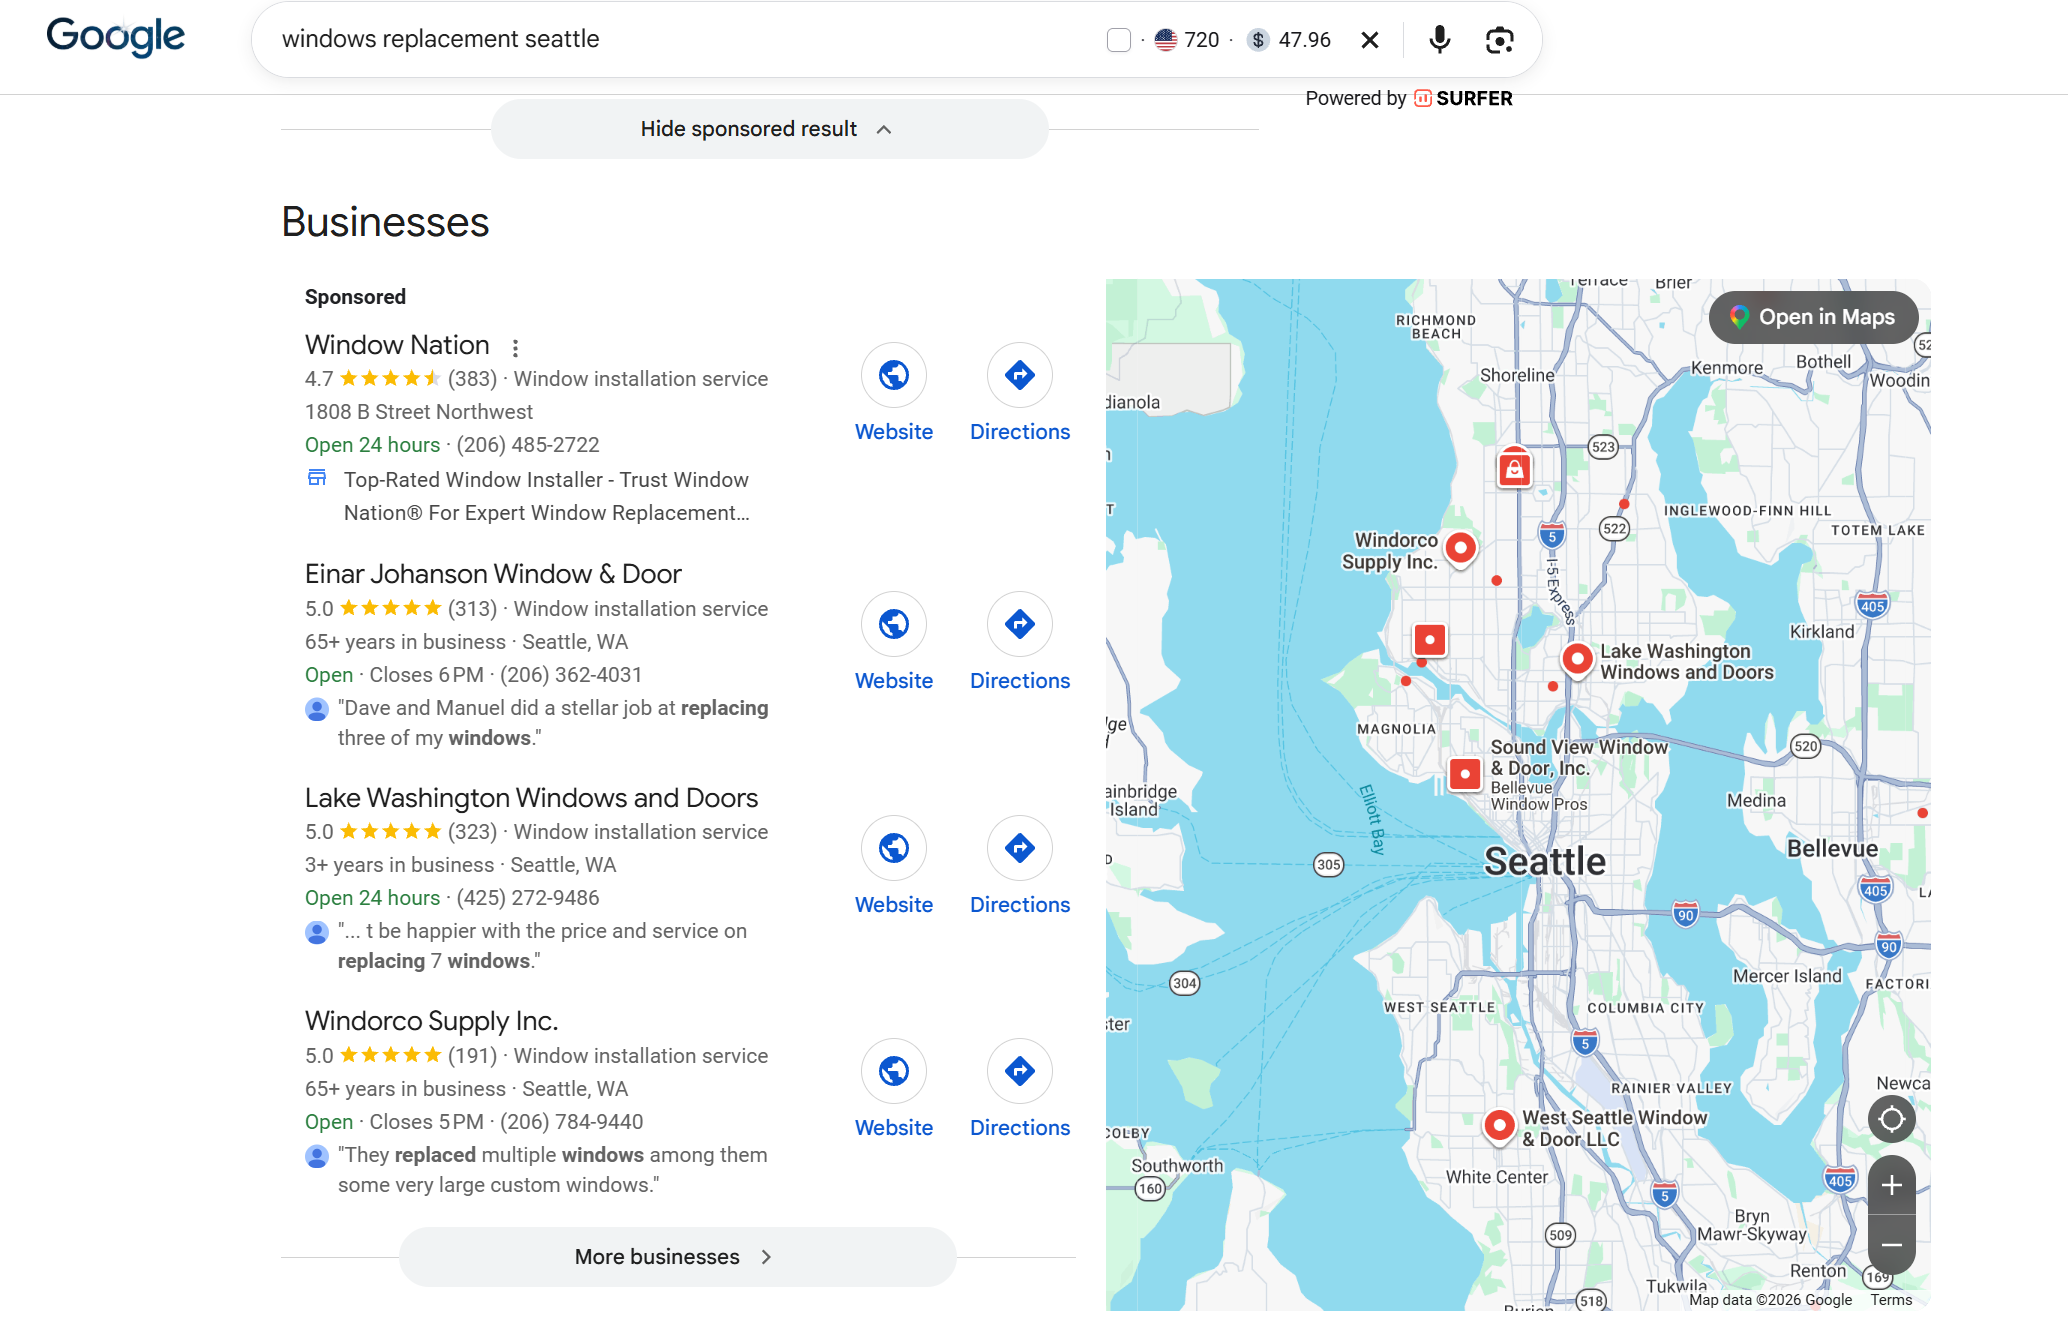This screenshot has height=1329, width=2068.
Task: Get directions to Windorco Supply Inc.
Action: pos(1020,1072)
